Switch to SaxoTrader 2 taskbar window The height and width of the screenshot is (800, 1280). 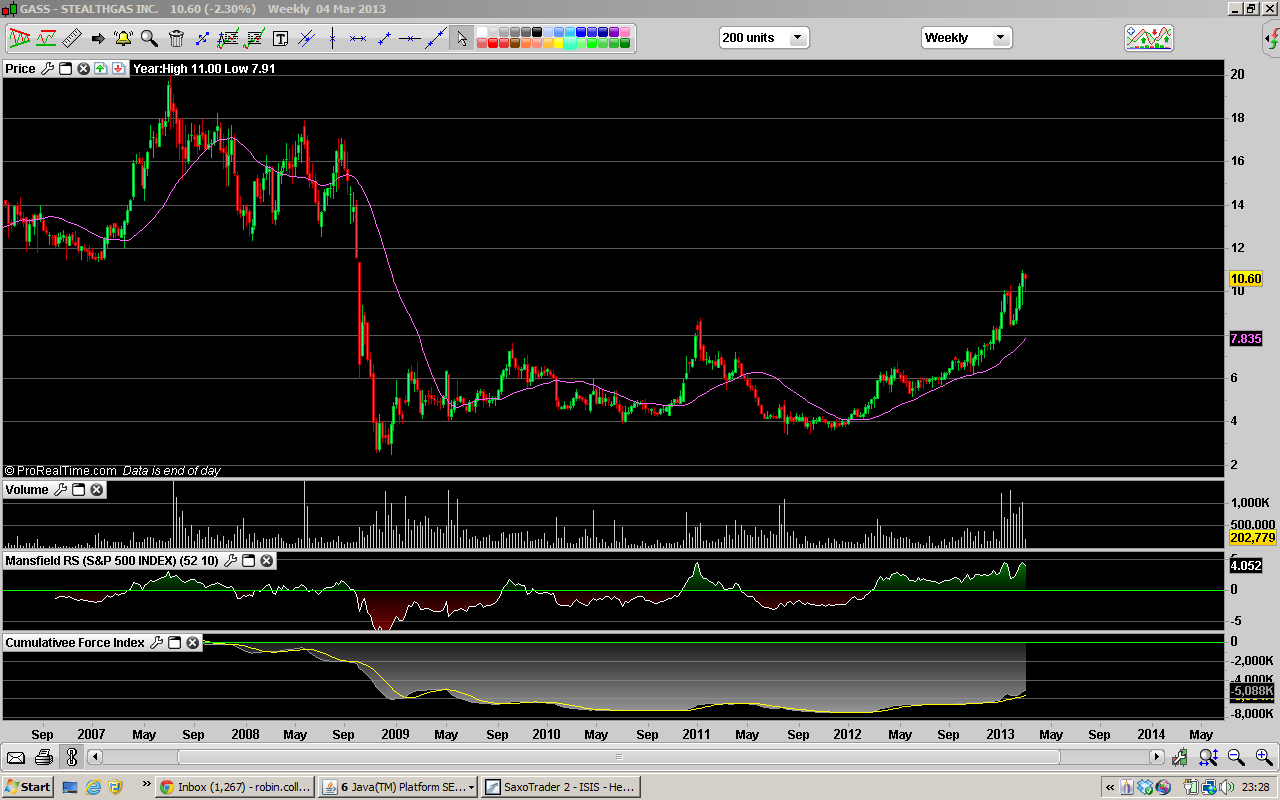pos(560,787)
